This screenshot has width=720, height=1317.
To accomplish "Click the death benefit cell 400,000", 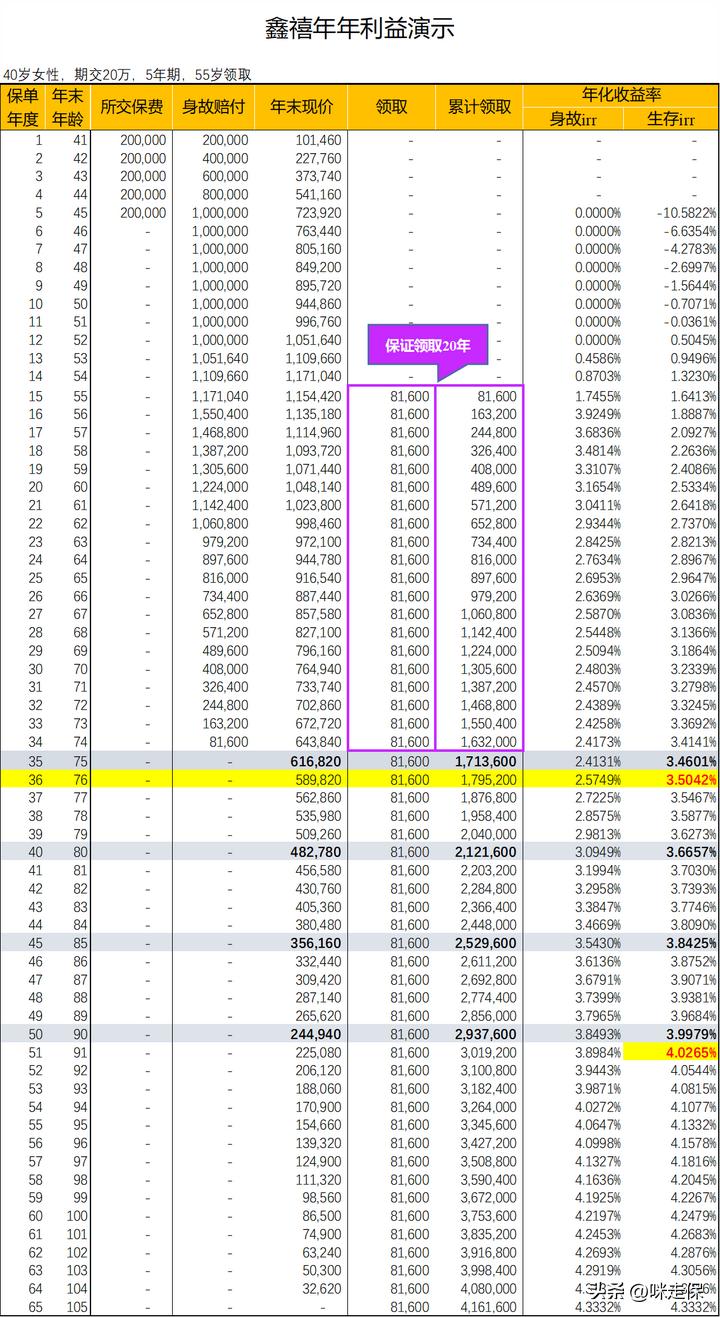I will [x=225, y=158].
